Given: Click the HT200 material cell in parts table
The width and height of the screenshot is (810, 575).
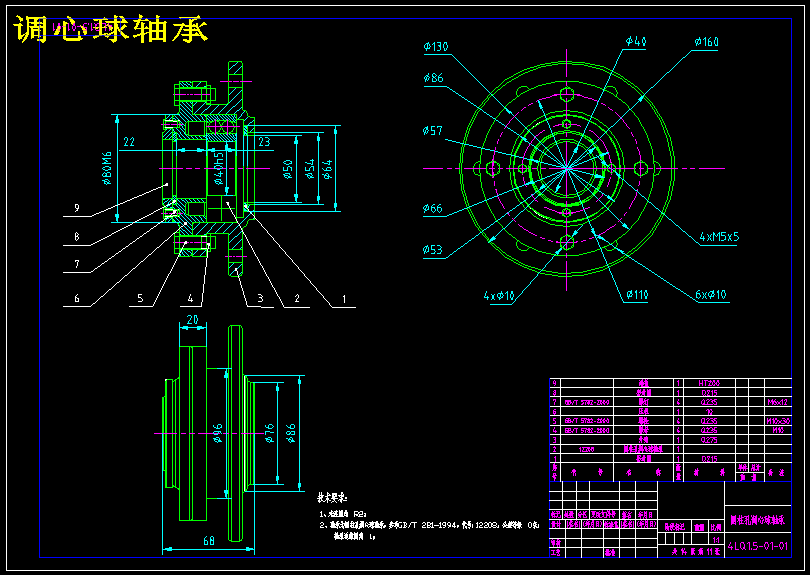Looking at the screenshot, I should pos(709,383).
